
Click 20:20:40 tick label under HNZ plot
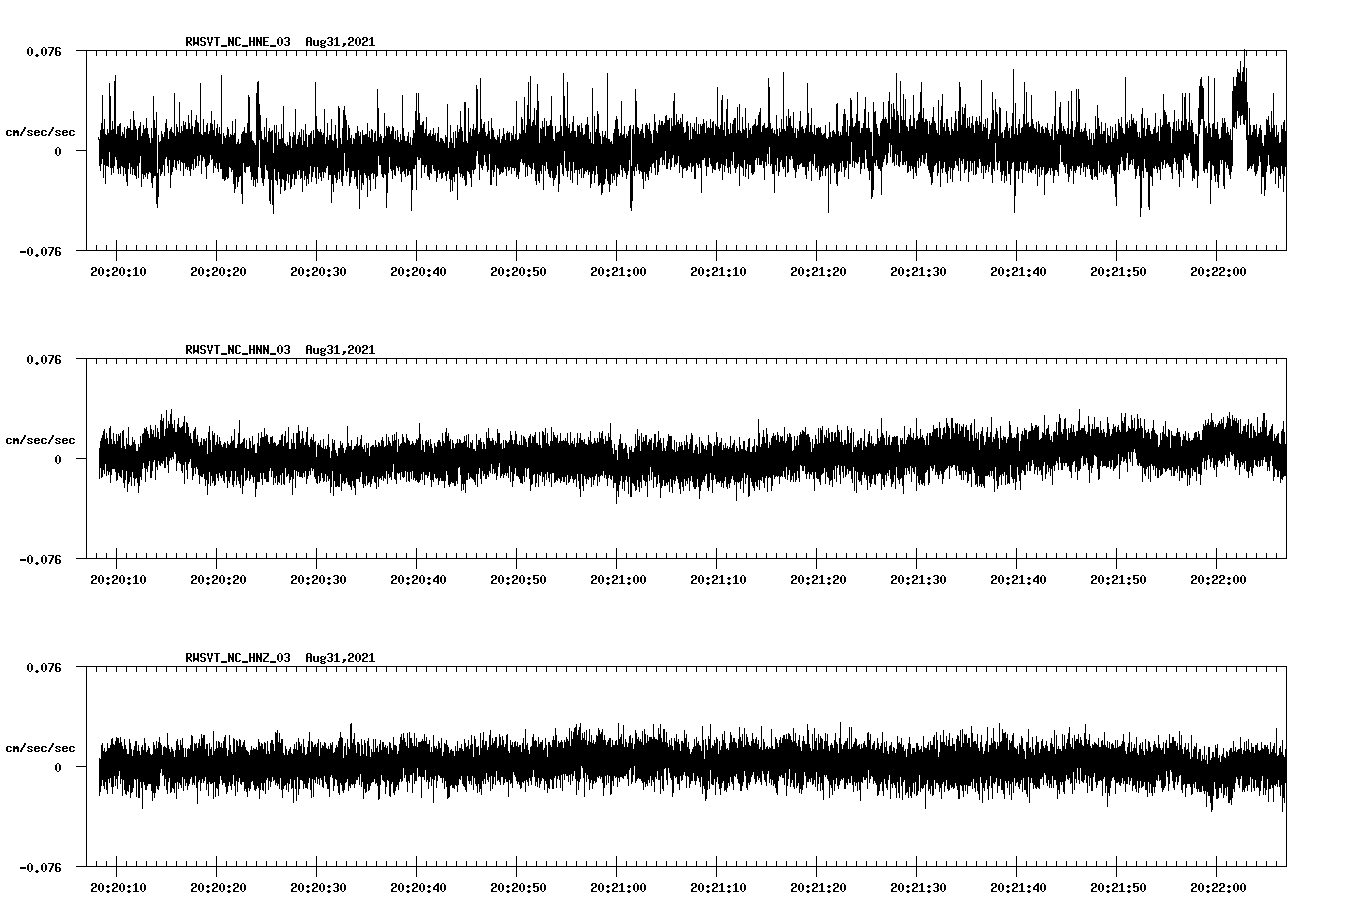(417, 887)
